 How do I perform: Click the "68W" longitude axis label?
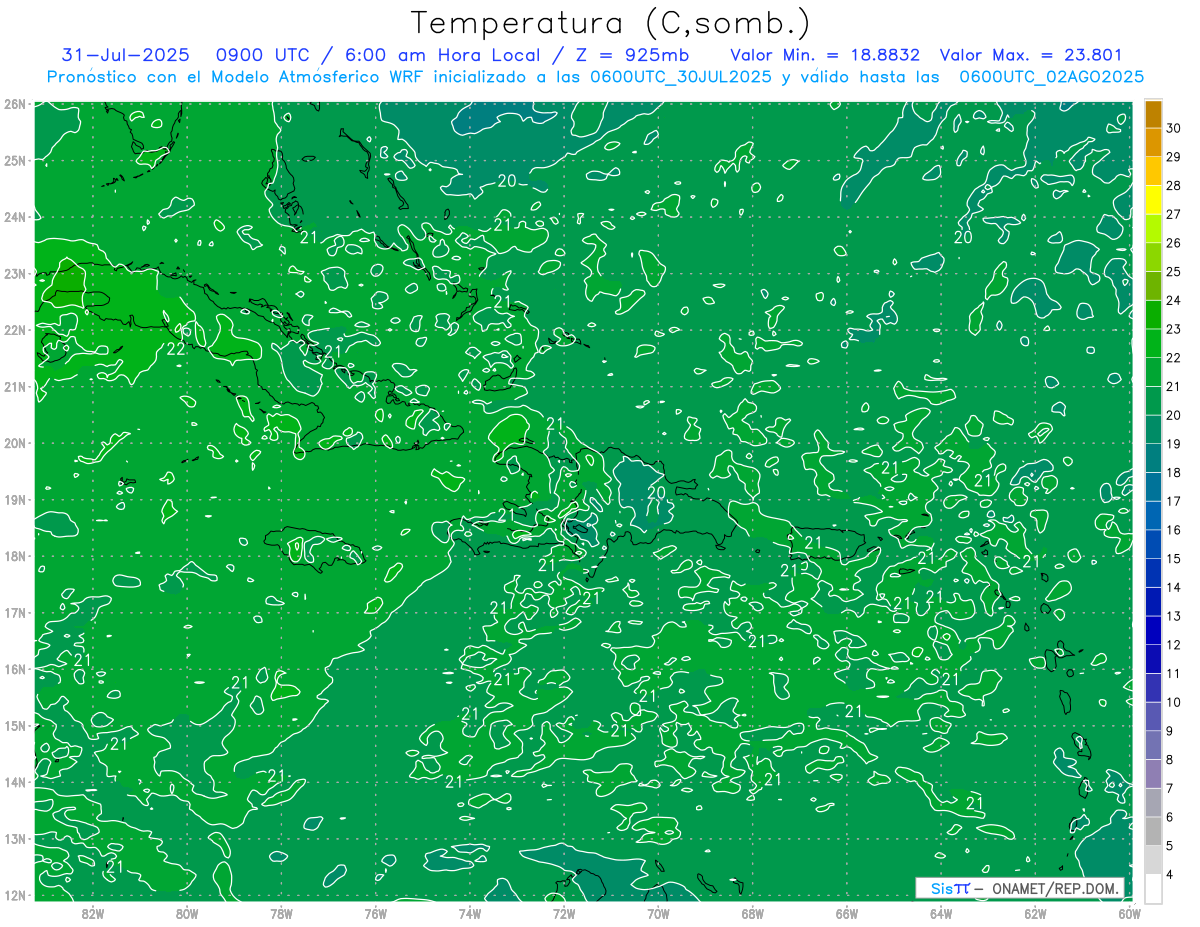click(753, 913)
